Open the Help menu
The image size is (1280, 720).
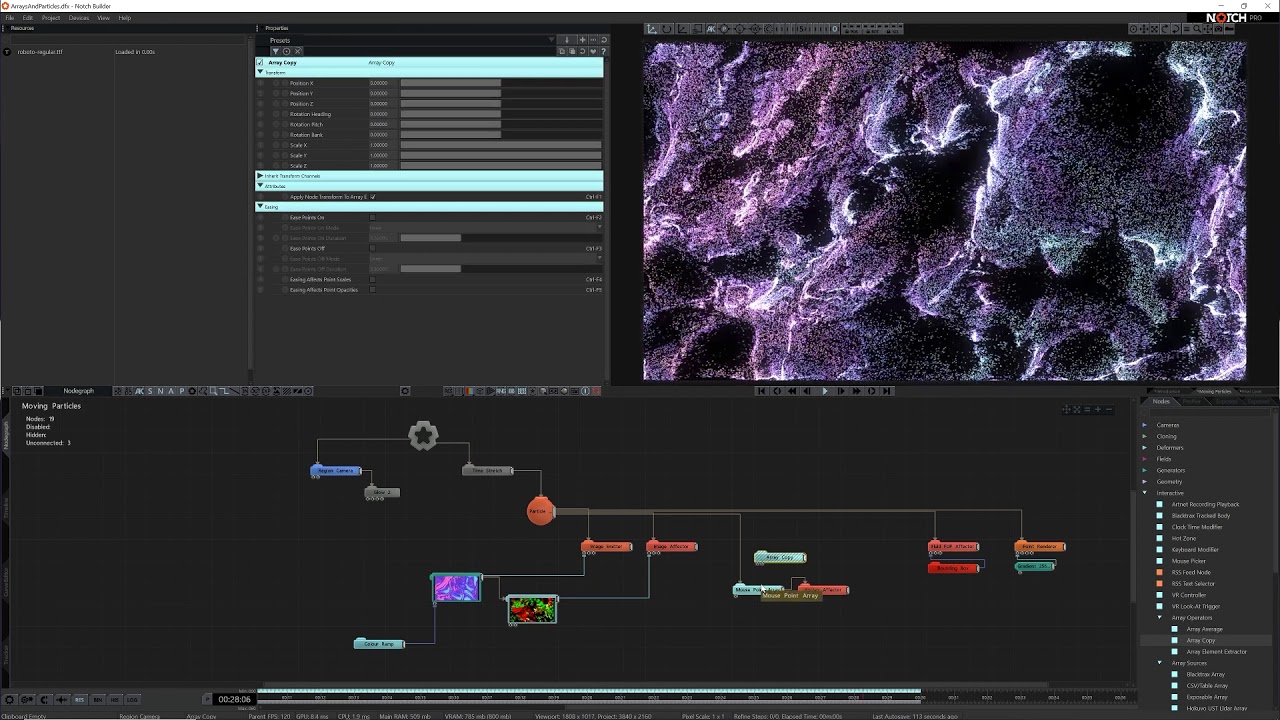125,18
